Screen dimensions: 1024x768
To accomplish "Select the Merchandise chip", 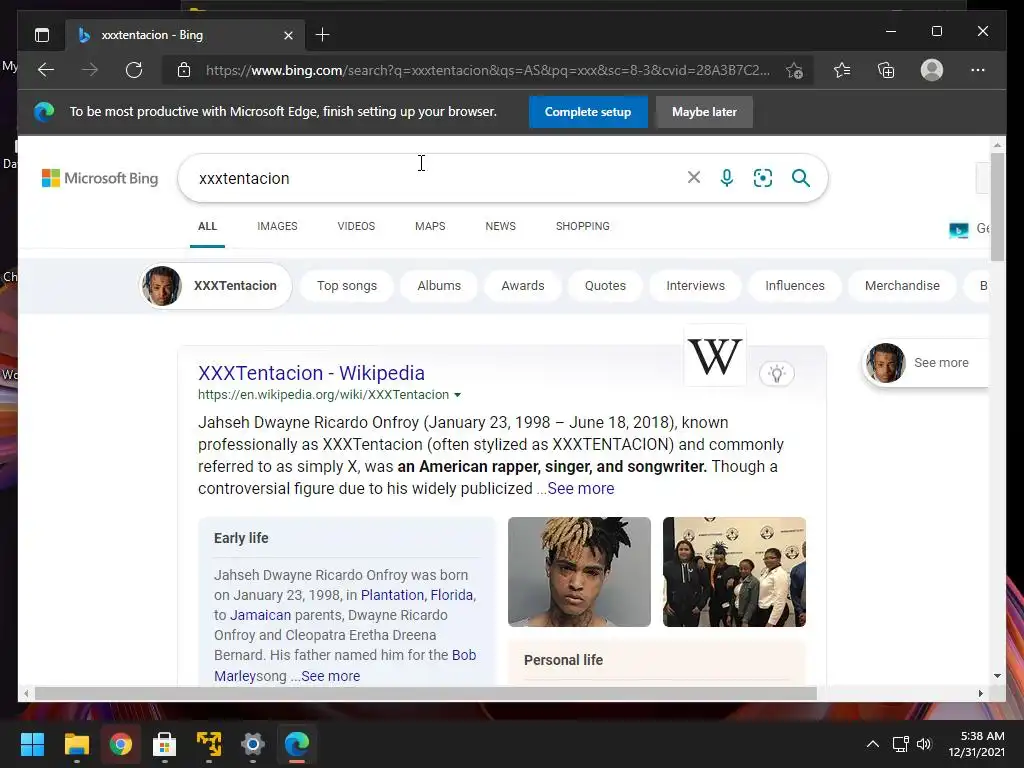I will pyautogui.click(x=902, y=285).
